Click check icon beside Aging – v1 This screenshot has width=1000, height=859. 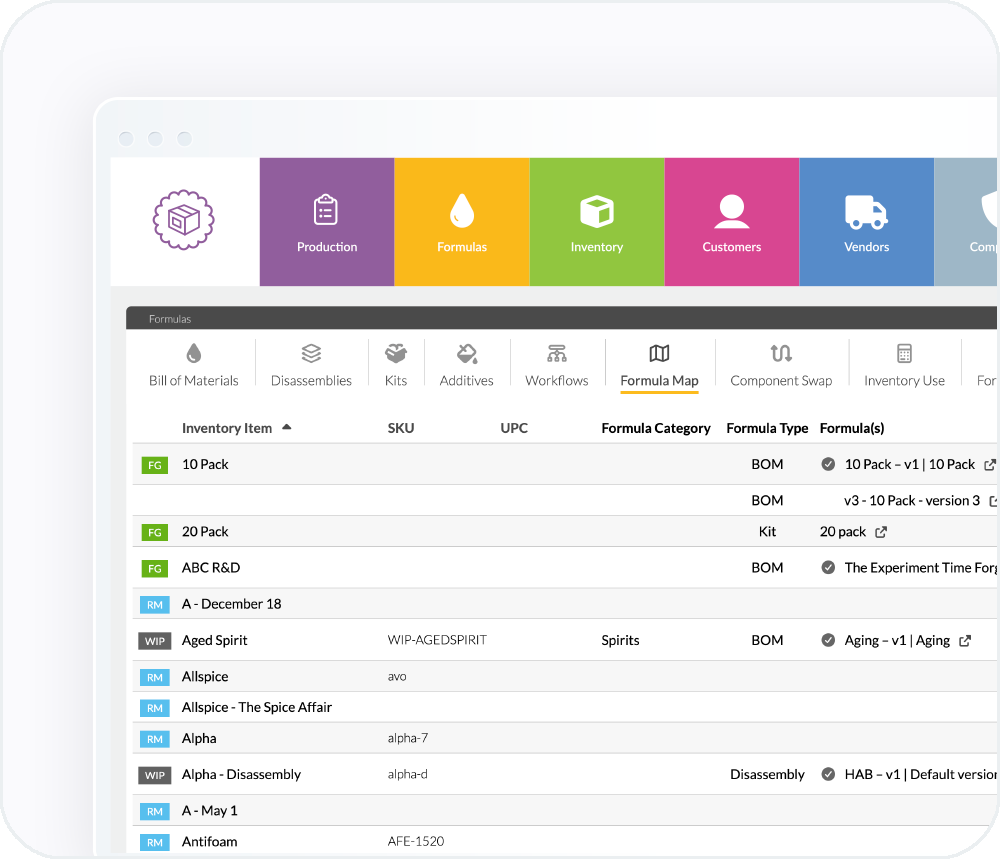[x=828, y=640]
